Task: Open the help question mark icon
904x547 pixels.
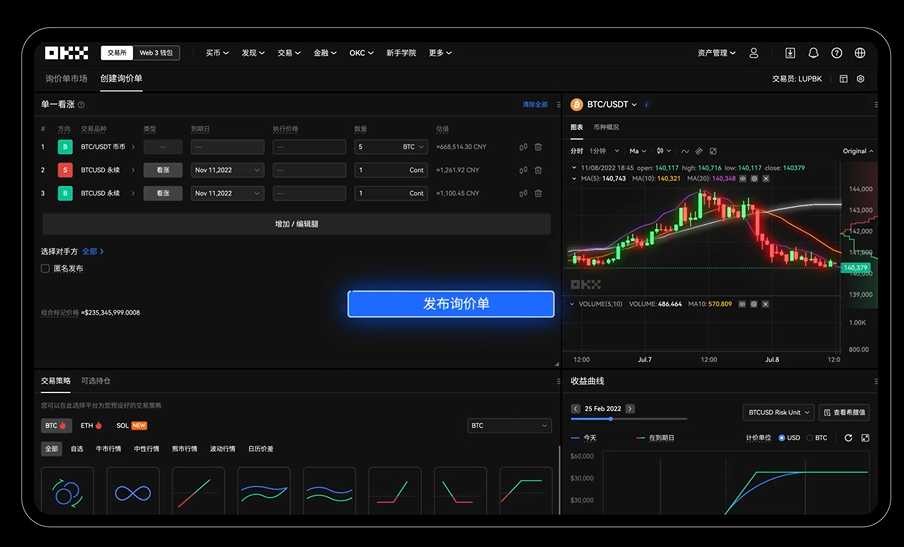Action: [837, 53]
